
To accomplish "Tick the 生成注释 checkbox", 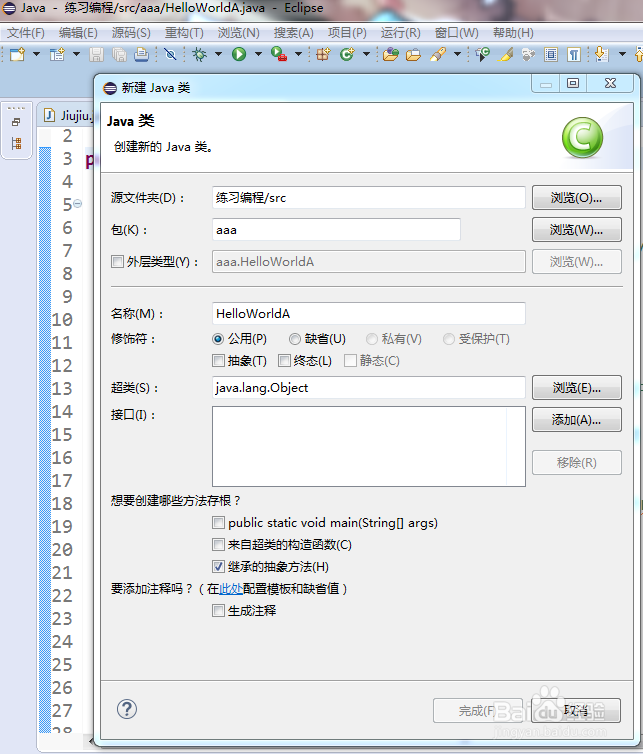I will tap(218, 611).
